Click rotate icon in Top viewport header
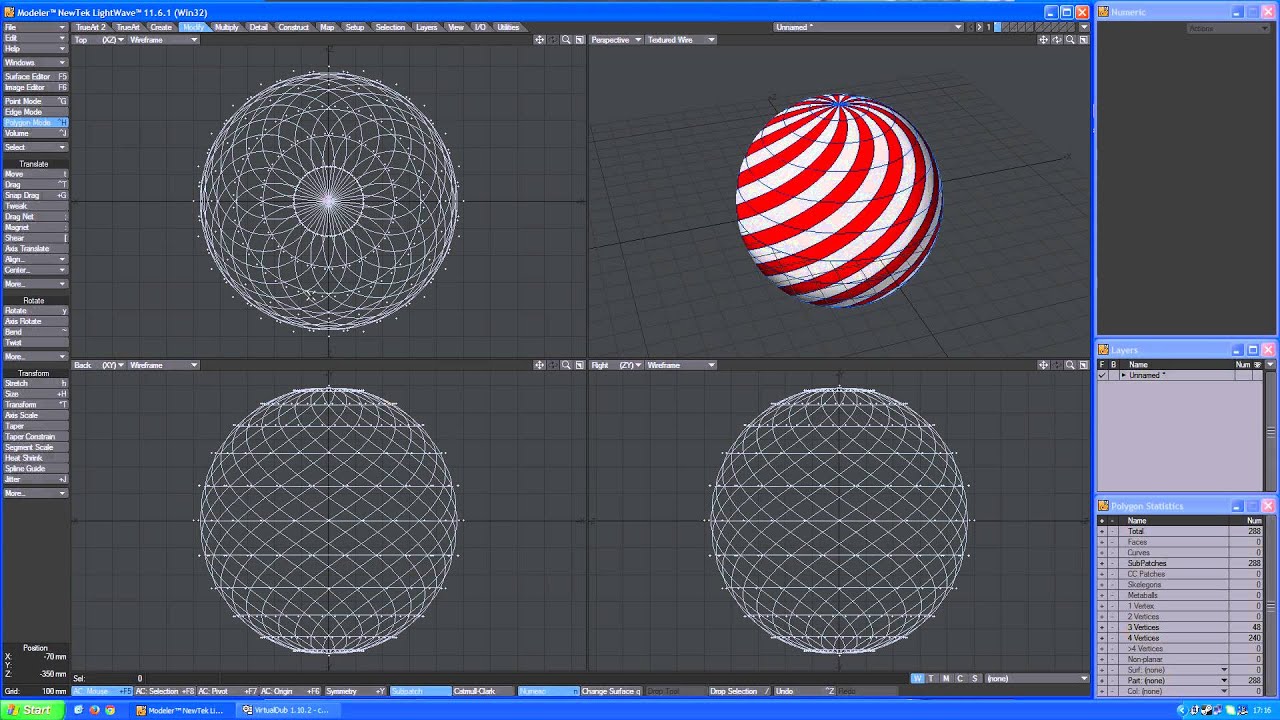The image size is (1280, 720). (x=553, y=40)
